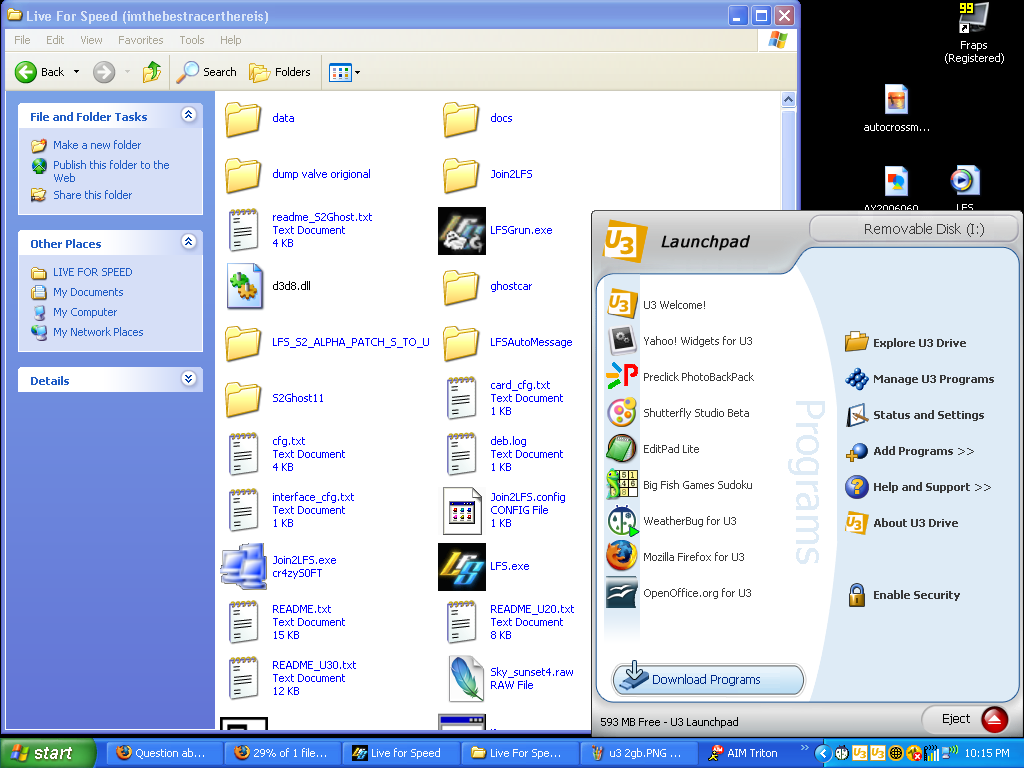Click the Start button
The image size is (1024, 768).
coord(48,753)
